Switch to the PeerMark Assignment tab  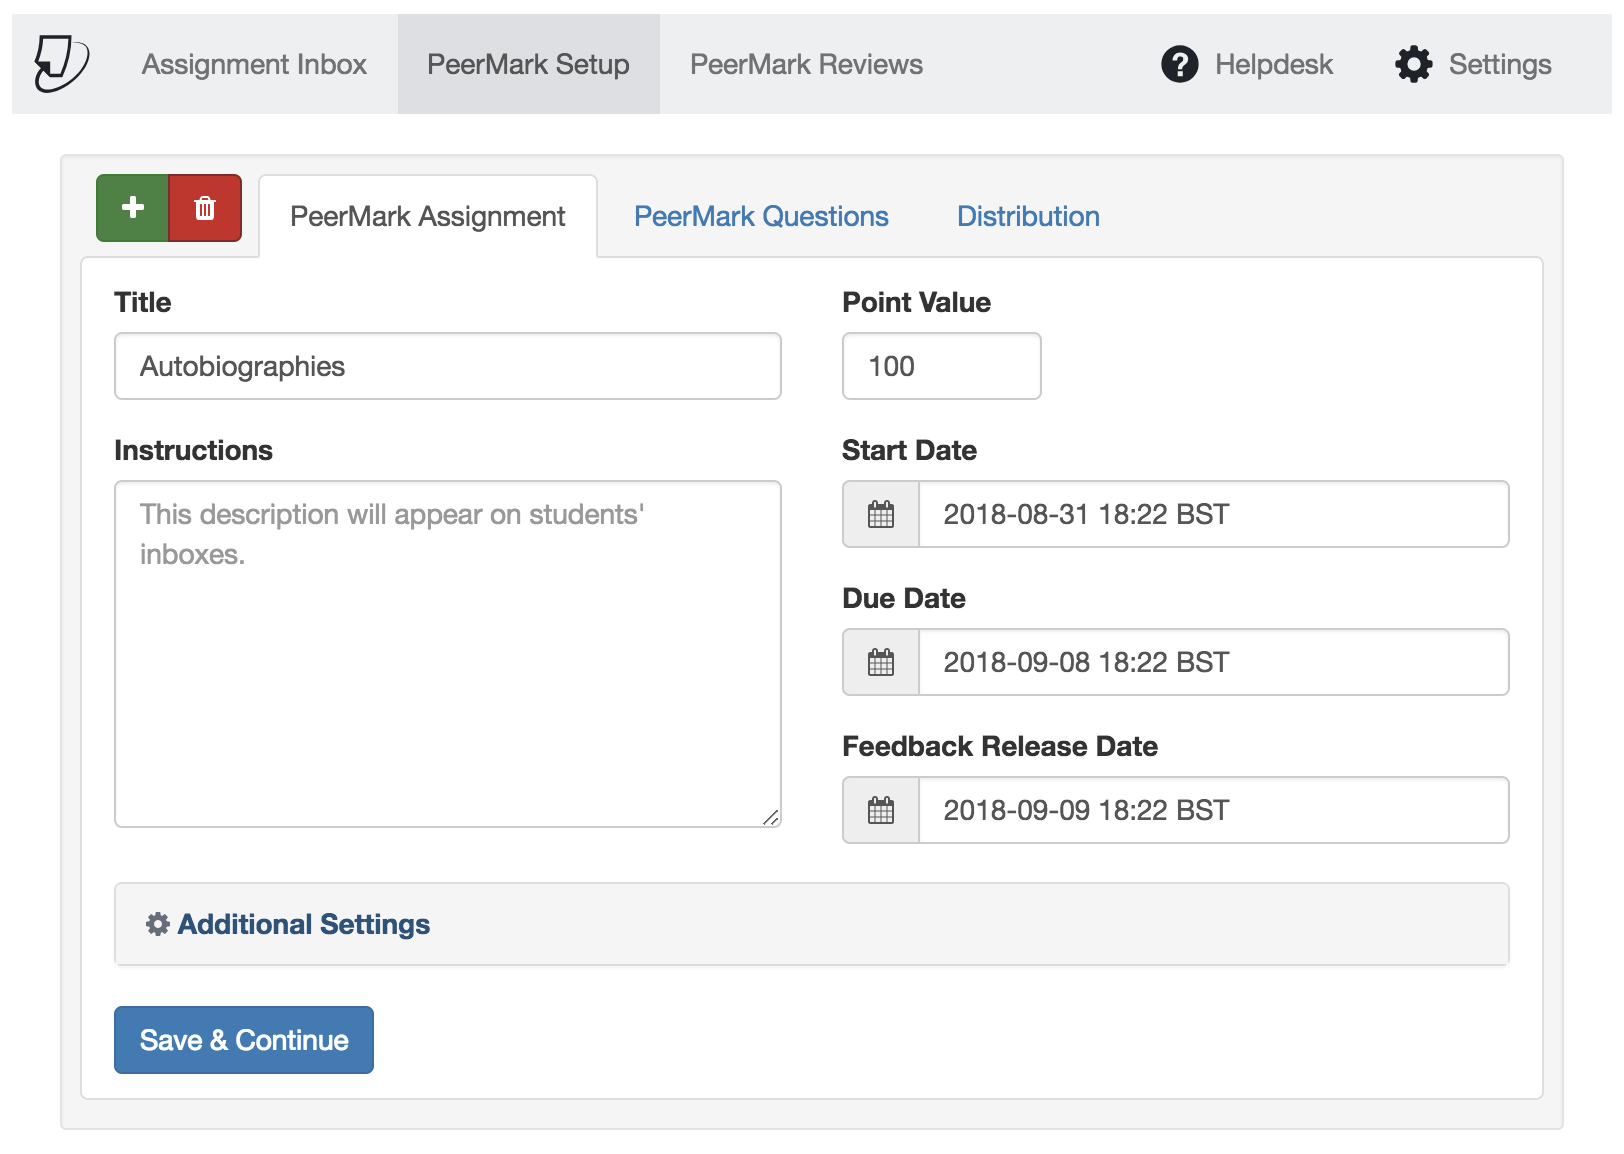pos(428,216)
